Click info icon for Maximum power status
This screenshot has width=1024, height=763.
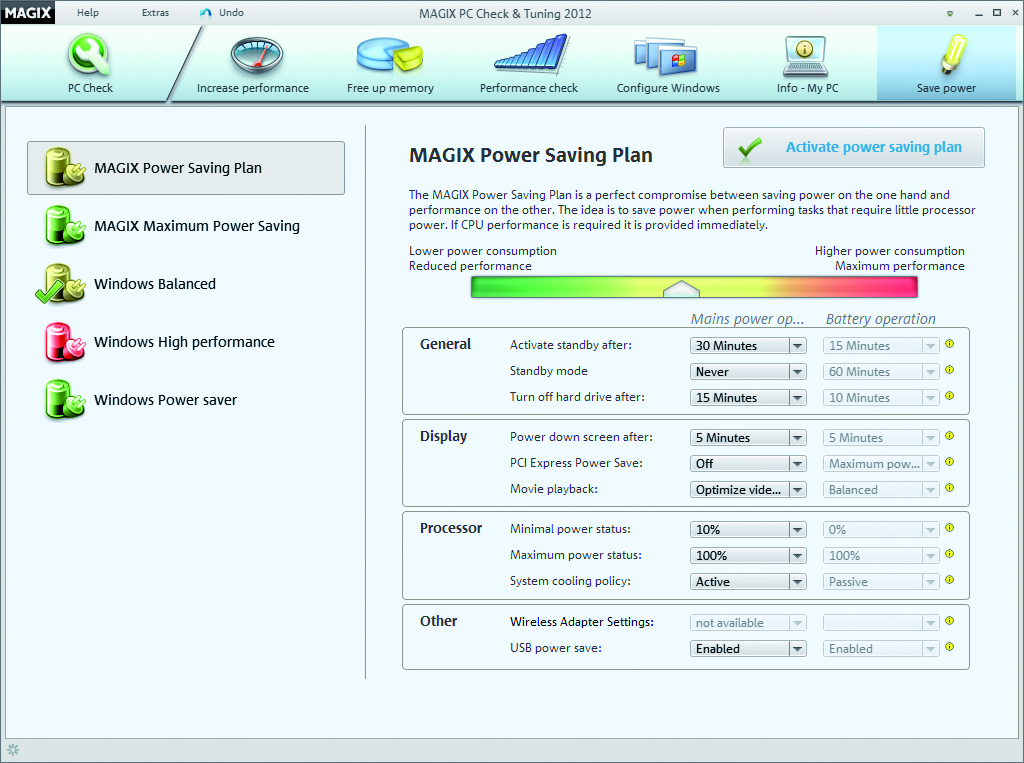pyautogui.click(x=950, y=554)
